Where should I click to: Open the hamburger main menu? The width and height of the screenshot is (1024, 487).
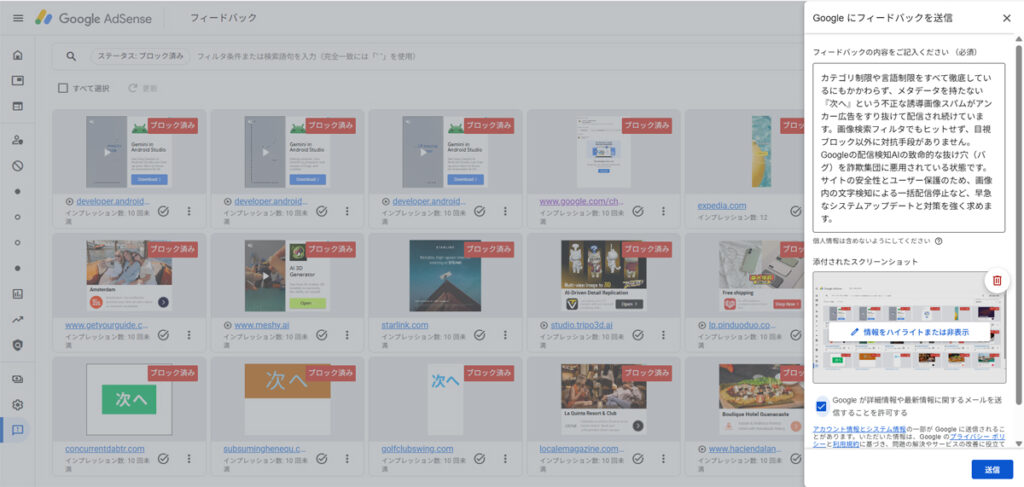point(18,18)
